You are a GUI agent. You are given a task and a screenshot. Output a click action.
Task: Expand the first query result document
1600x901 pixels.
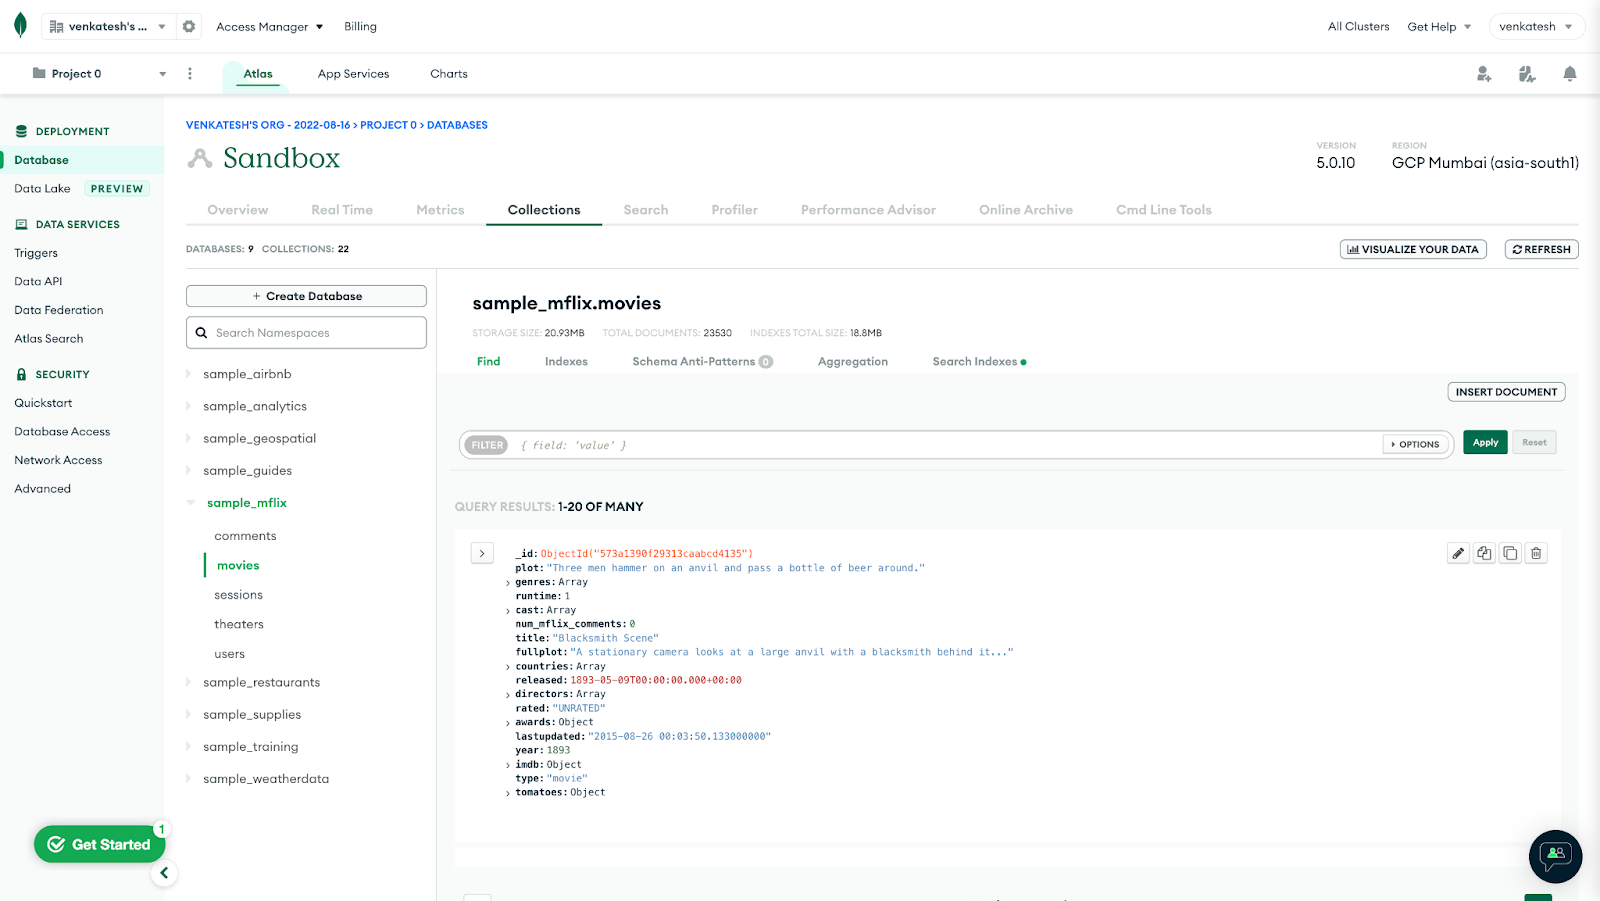[482, 552]
